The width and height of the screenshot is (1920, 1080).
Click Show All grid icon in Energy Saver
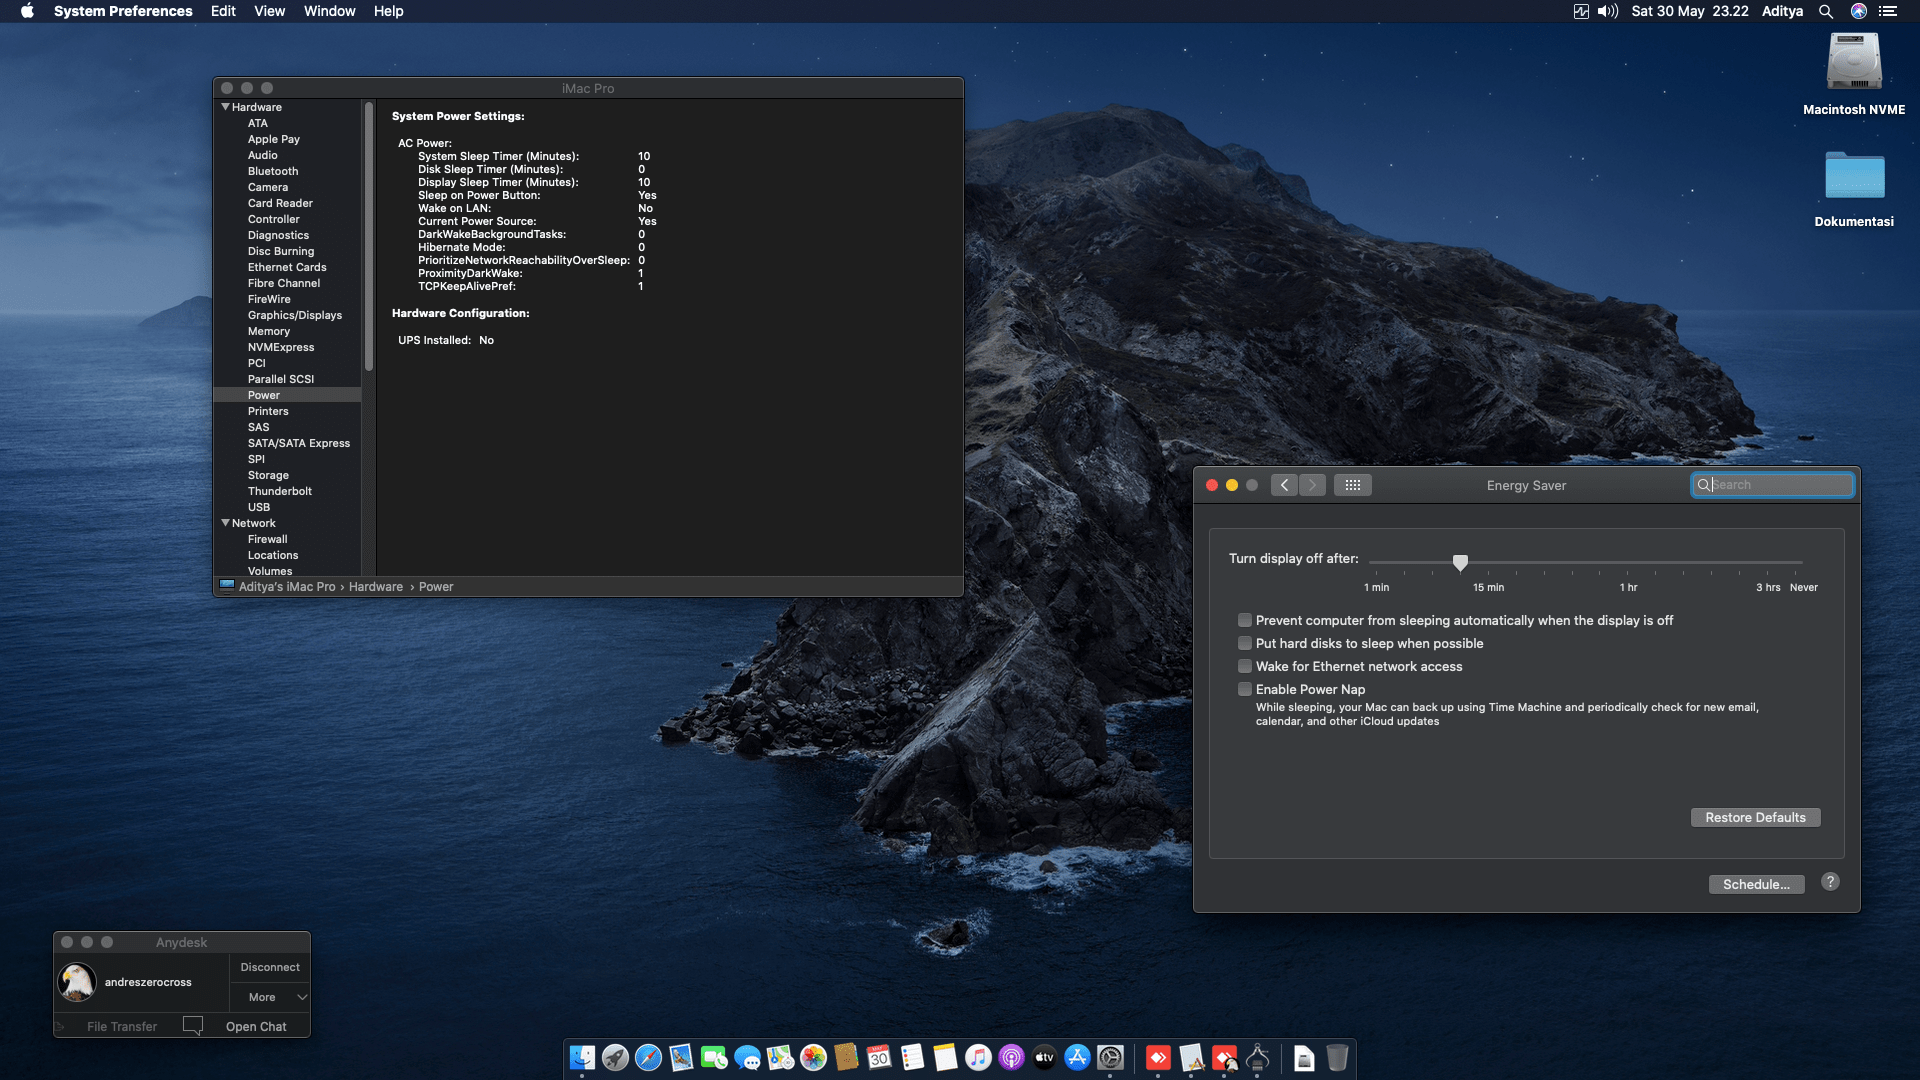click(x=1352, y=485)
